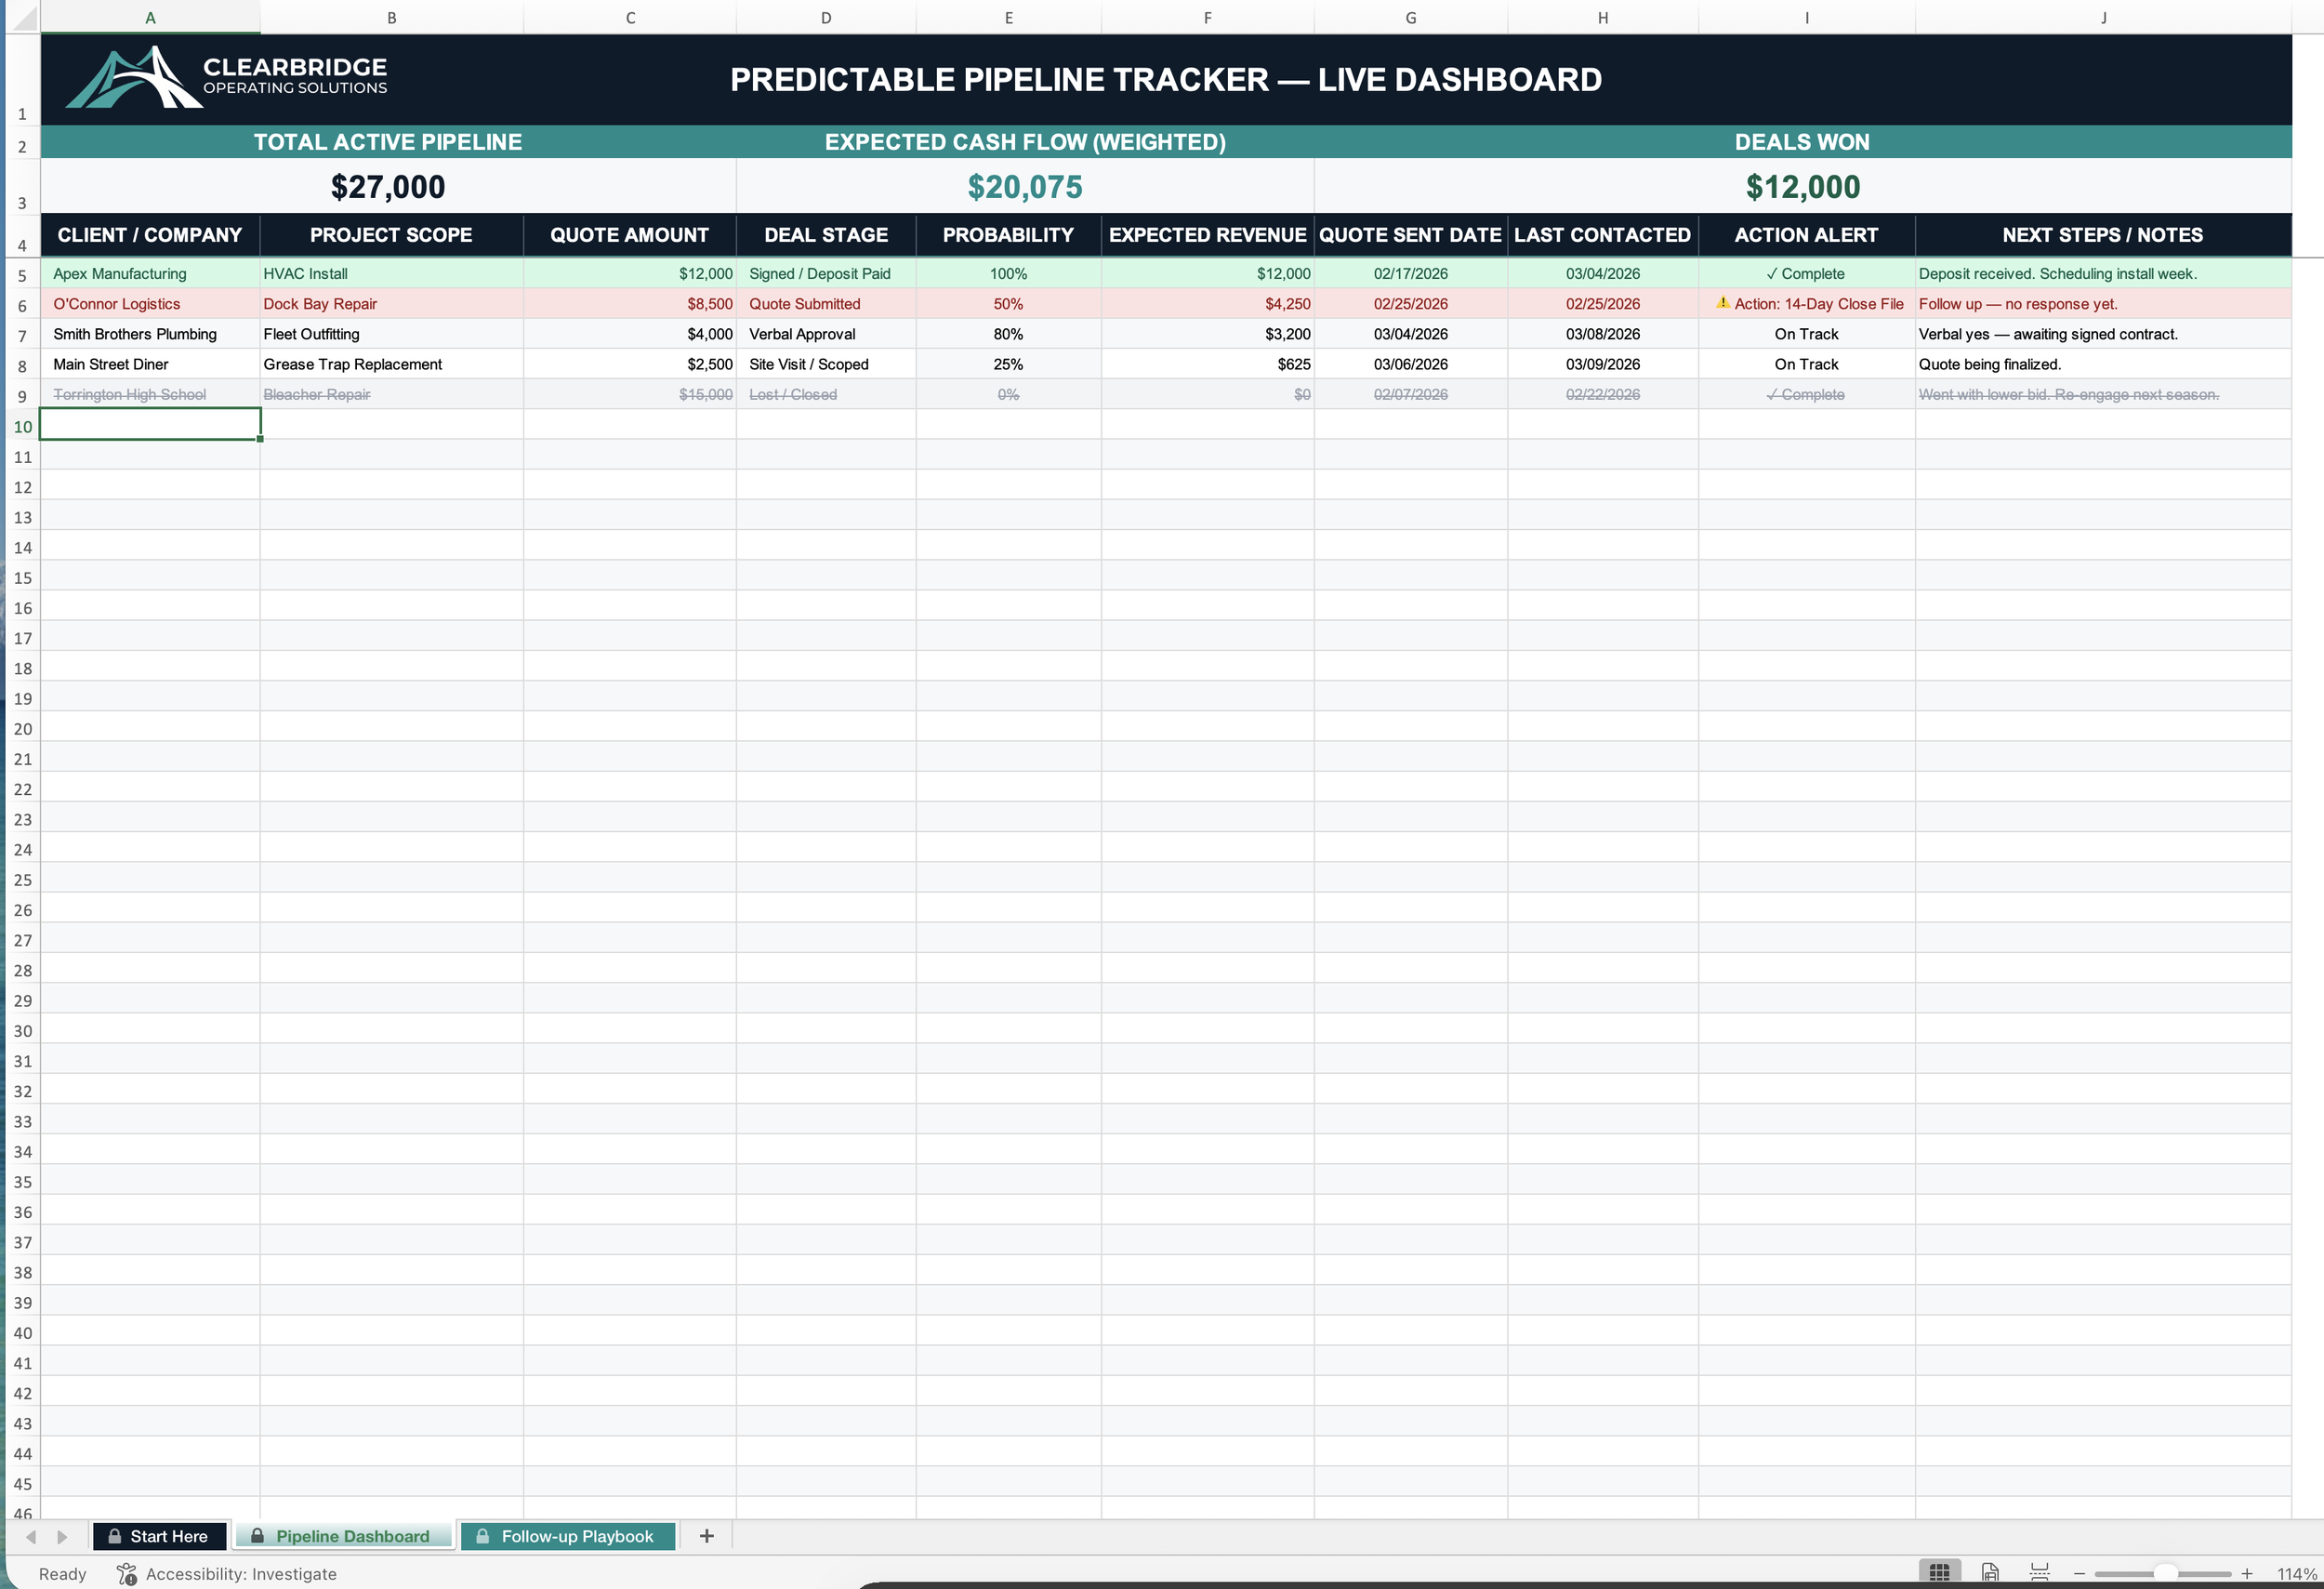Switch to the Start Here sheet tab

168,1536
